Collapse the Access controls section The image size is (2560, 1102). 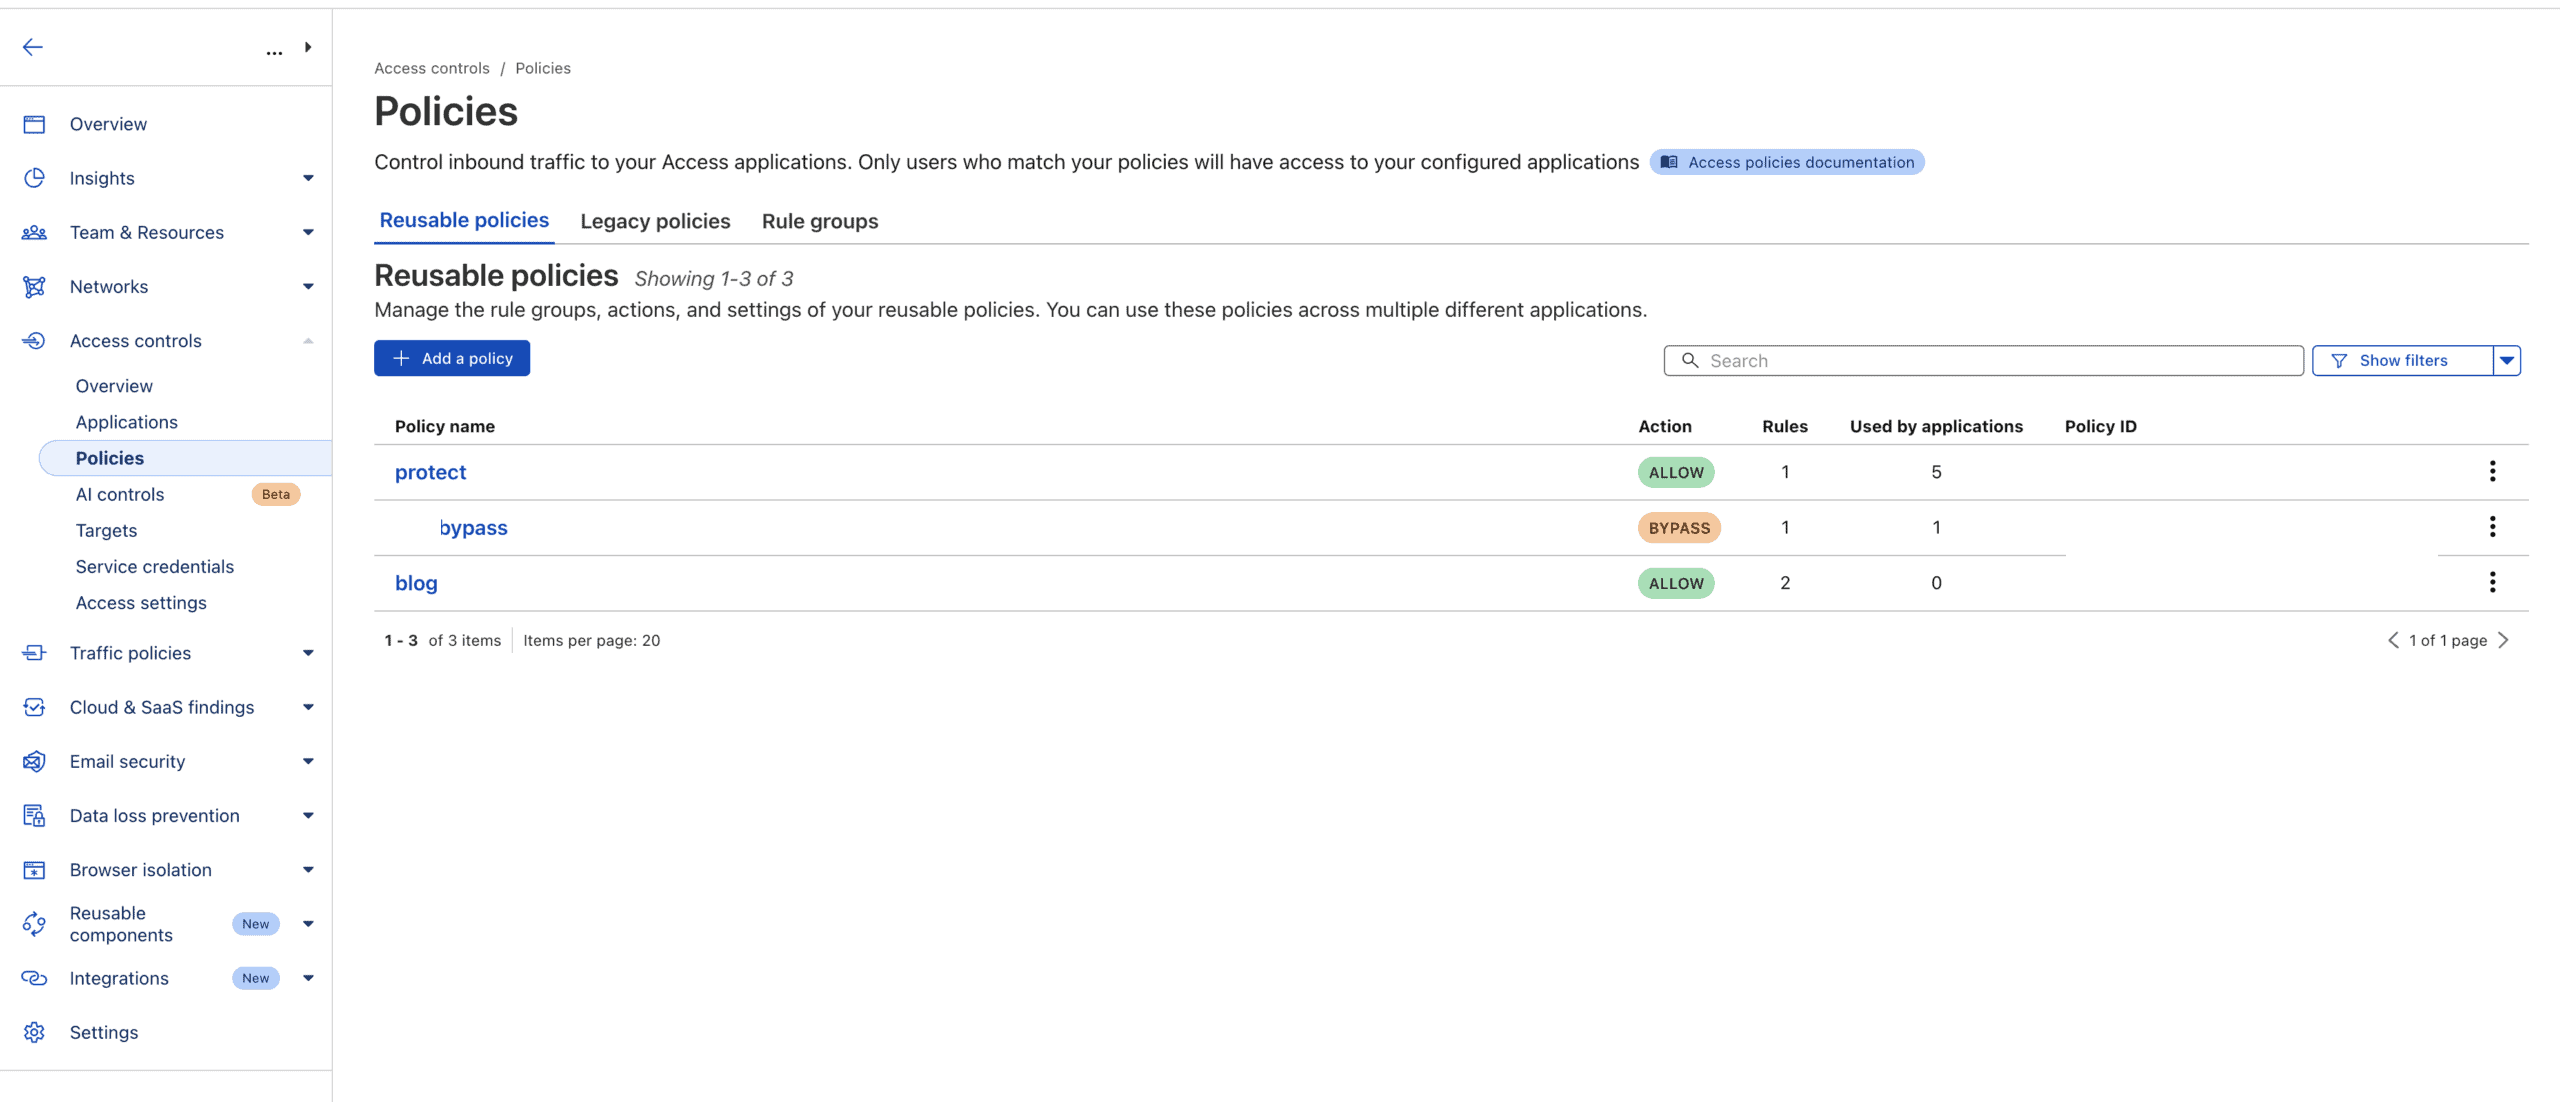308,341
